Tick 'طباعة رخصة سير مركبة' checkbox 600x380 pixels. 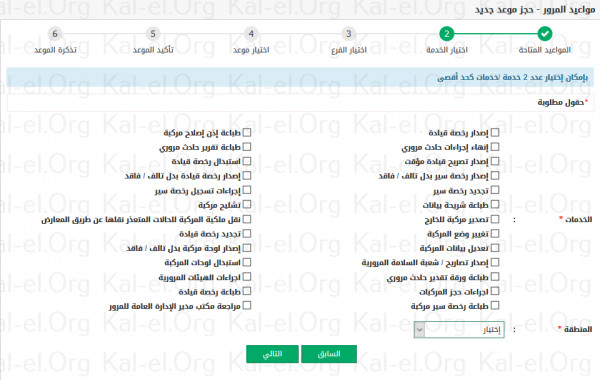click(x=495, y=305)
